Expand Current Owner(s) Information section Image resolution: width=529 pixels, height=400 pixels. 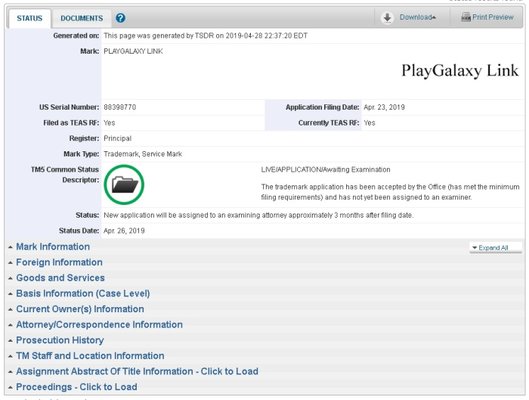point(80,309)
